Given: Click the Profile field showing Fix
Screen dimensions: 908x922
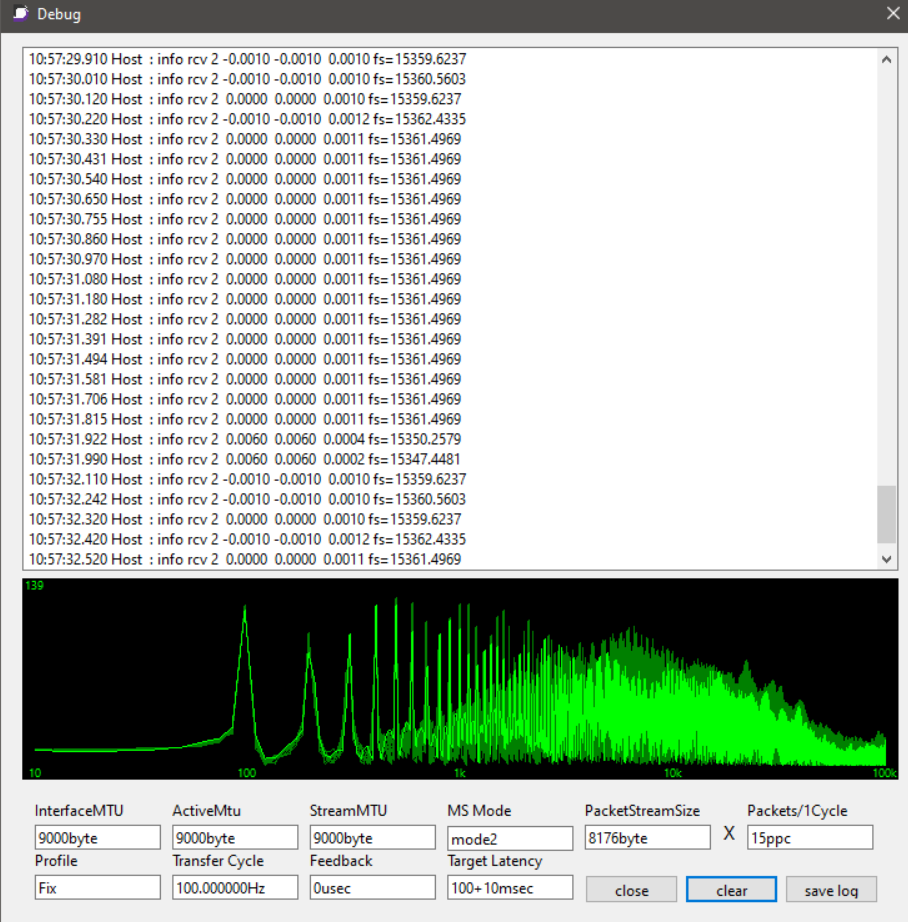Looking at the screenshot, I should (97, 887).
